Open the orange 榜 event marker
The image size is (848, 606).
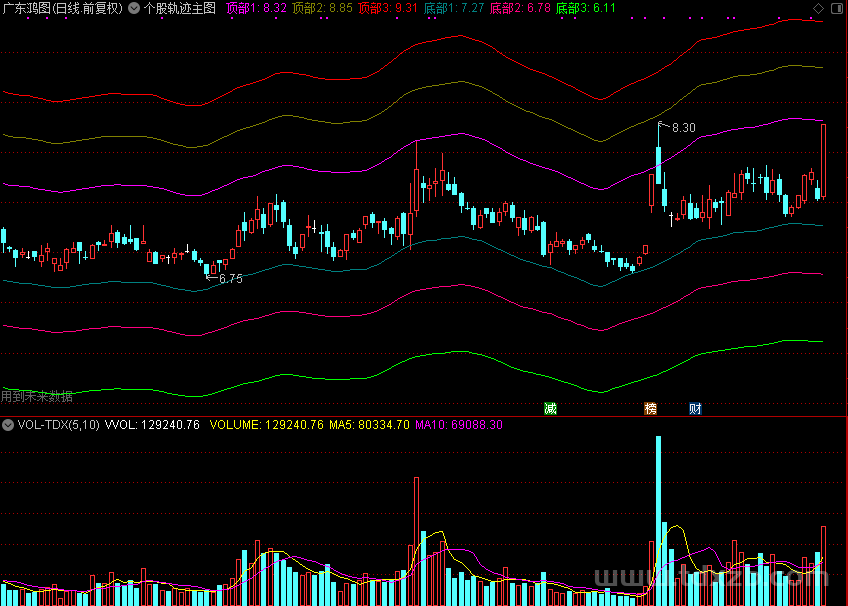click(x=650, y=409)
